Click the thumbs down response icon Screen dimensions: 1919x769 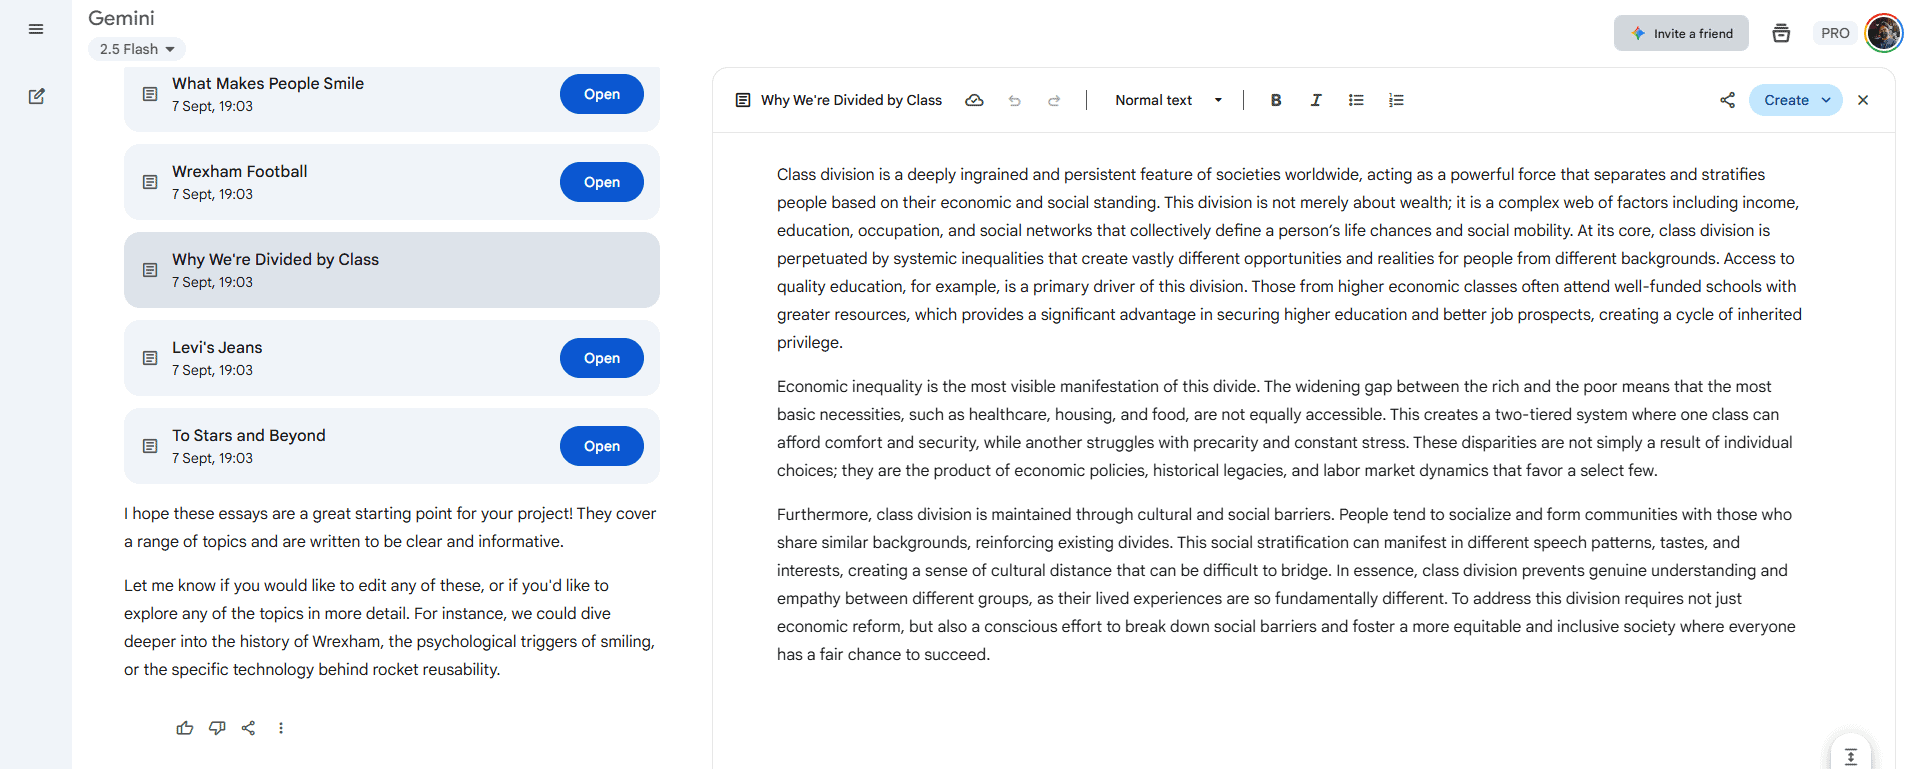(x=217, y=728)
